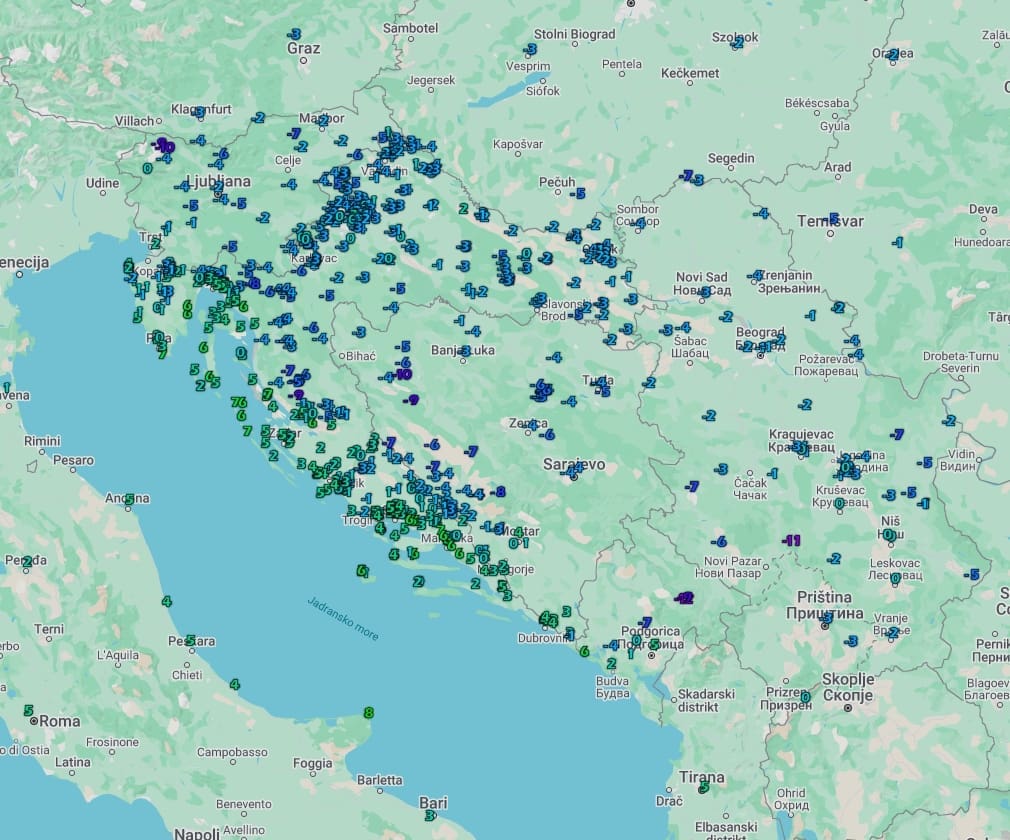Screen dimensions: 1010x840
Task: Click the 8 temperature marker on the Gargano coast
Action: coord(368,713)
